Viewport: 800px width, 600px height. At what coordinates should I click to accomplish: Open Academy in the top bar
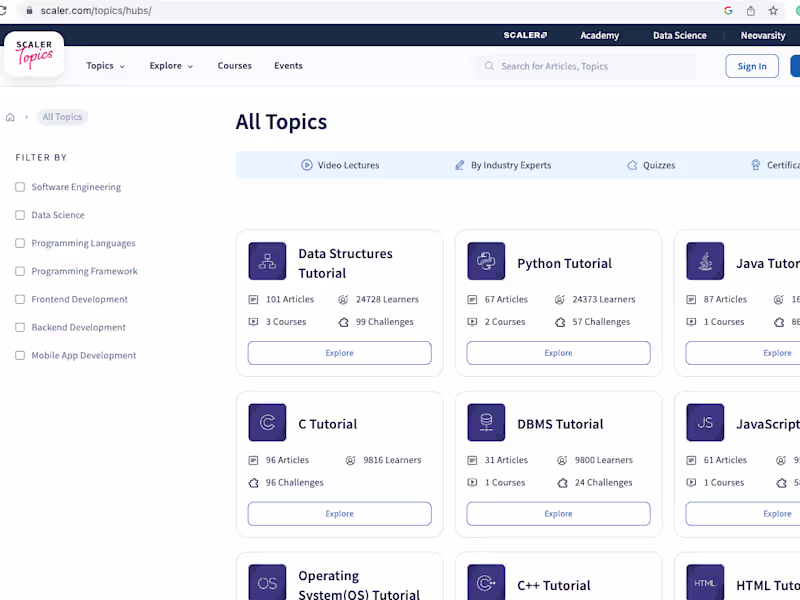pyautogui.click(x=599, y=35)
